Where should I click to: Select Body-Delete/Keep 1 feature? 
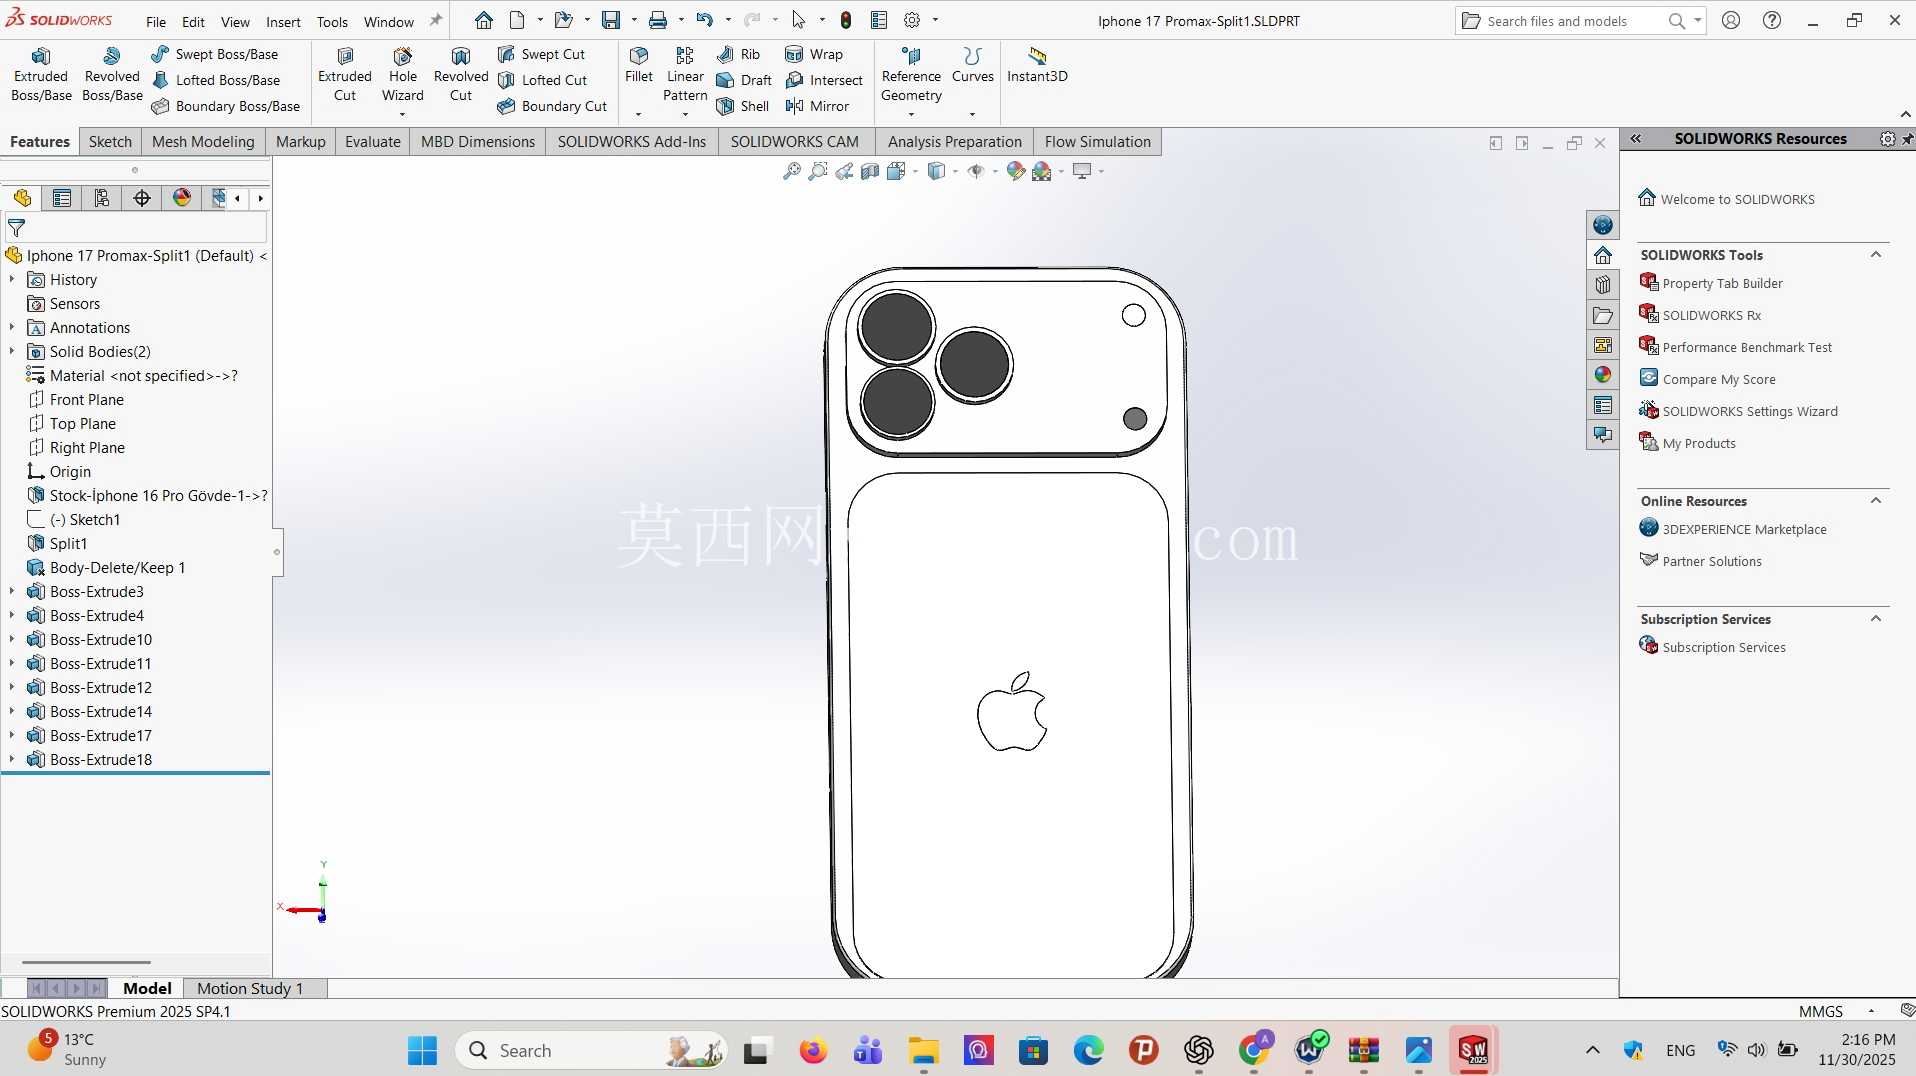pyautogui.click(x=106, y=568)
